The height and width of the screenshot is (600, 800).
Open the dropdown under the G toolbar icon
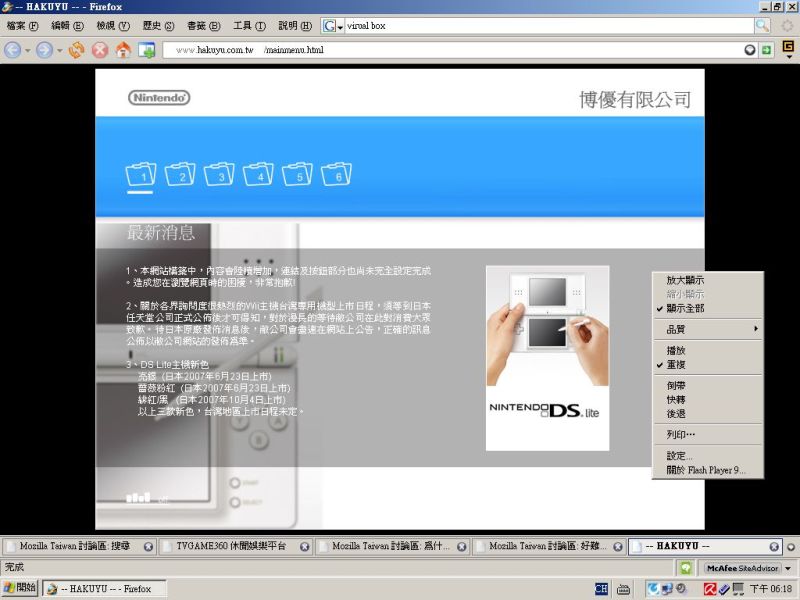point(789,57)
